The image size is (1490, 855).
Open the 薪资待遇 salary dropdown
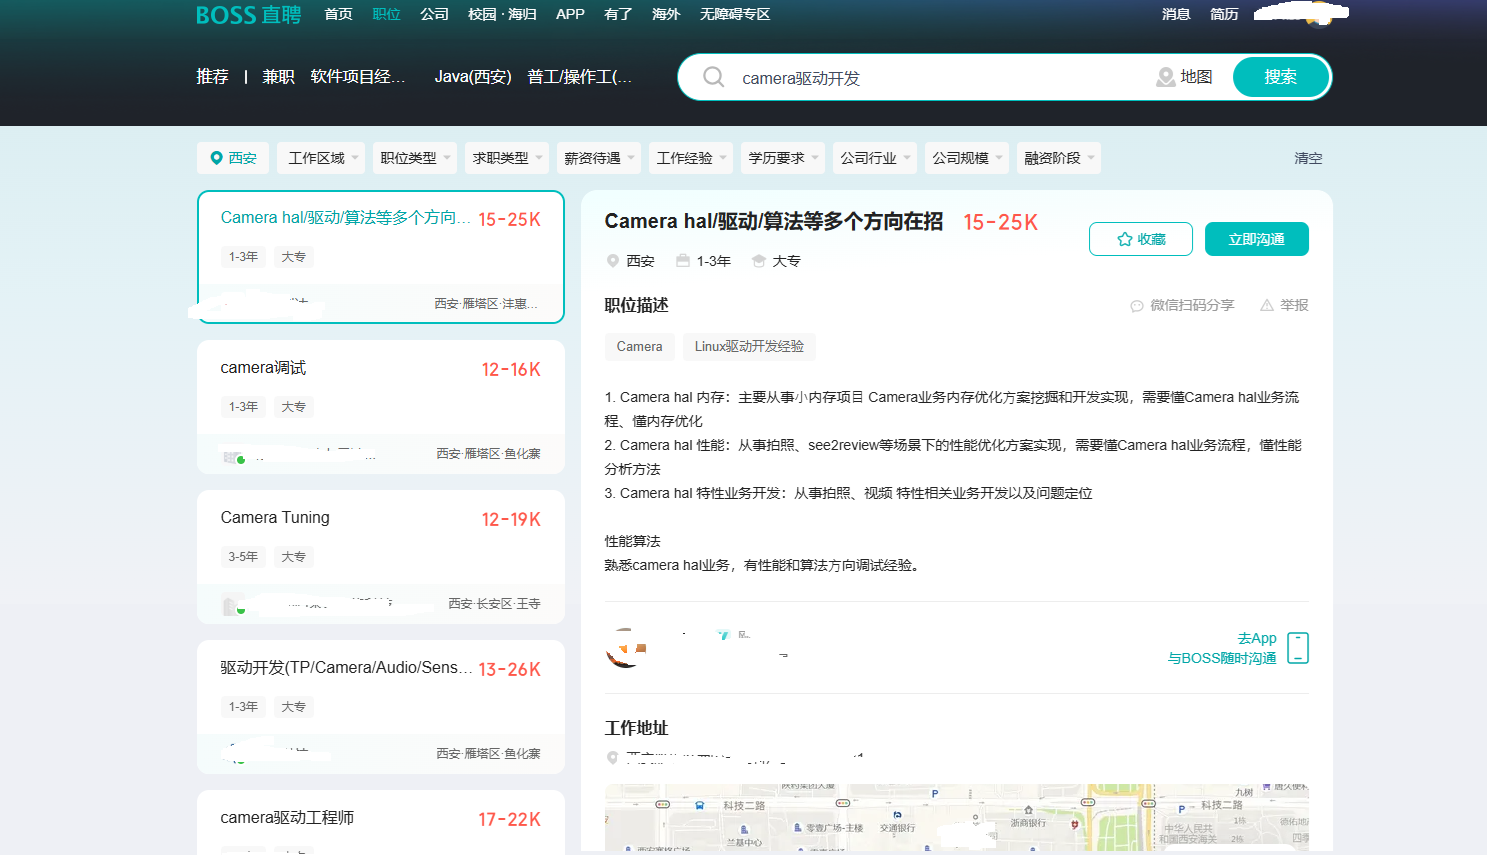coord(599,158)
